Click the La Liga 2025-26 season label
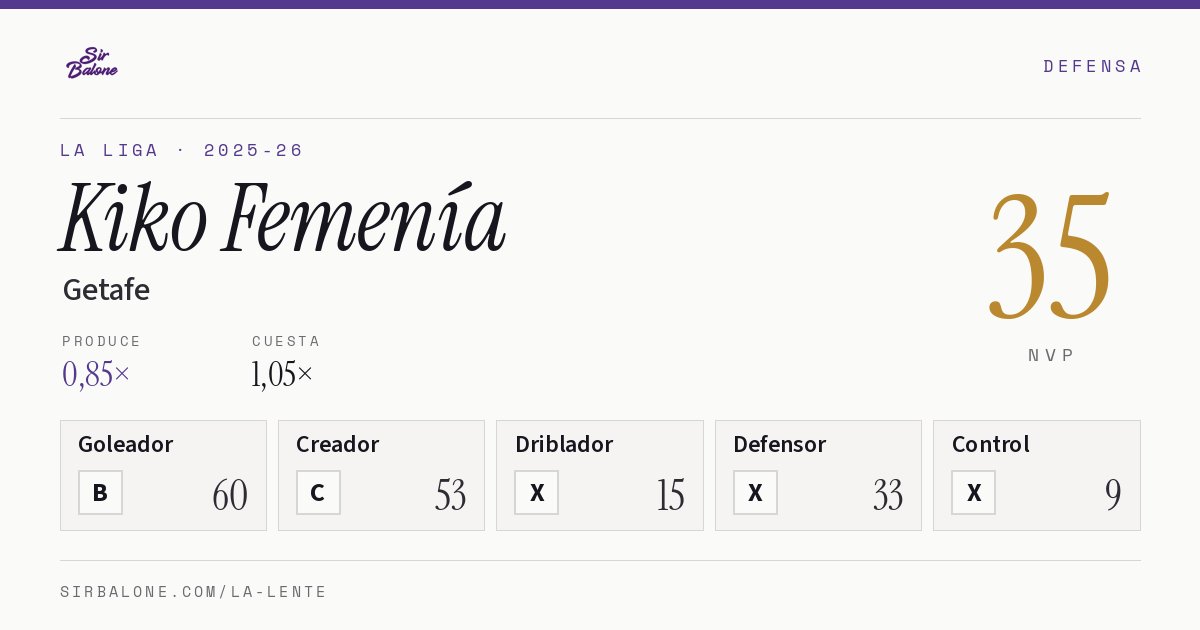This screenshot has height=630, width=1200. (x=181, y=150)
